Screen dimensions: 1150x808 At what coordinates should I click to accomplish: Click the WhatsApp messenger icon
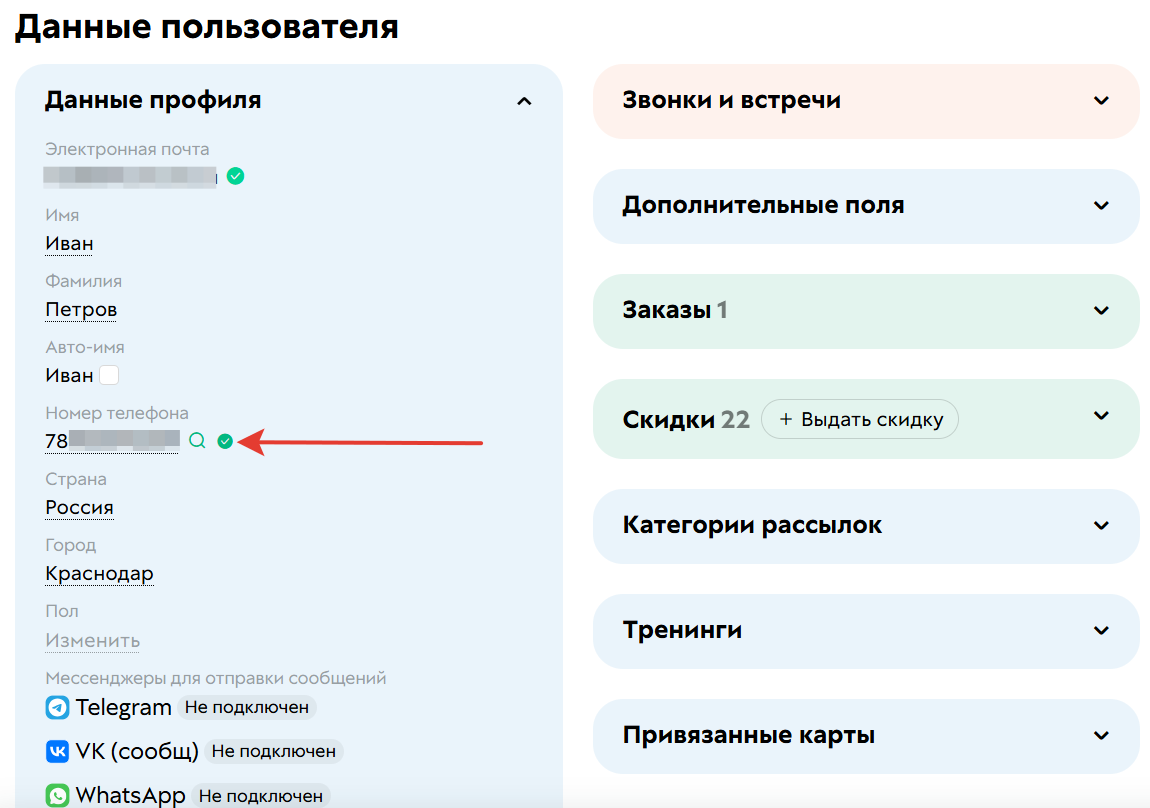(x=56, y=795)
